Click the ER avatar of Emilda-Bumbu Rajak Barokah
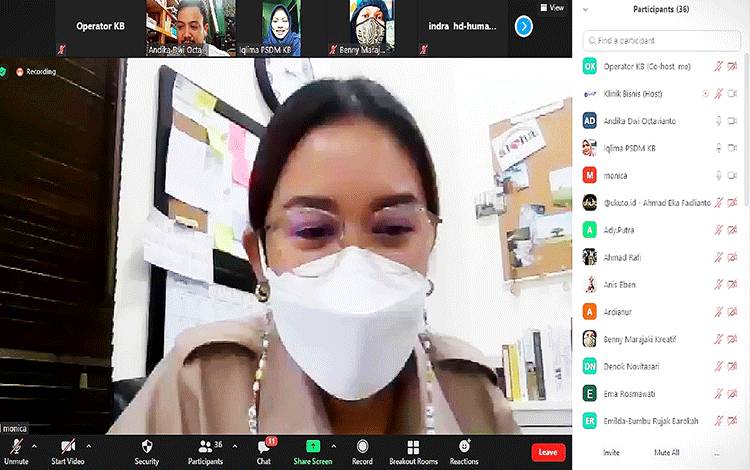This screenshot has height=470, width=750. point(589,421)
